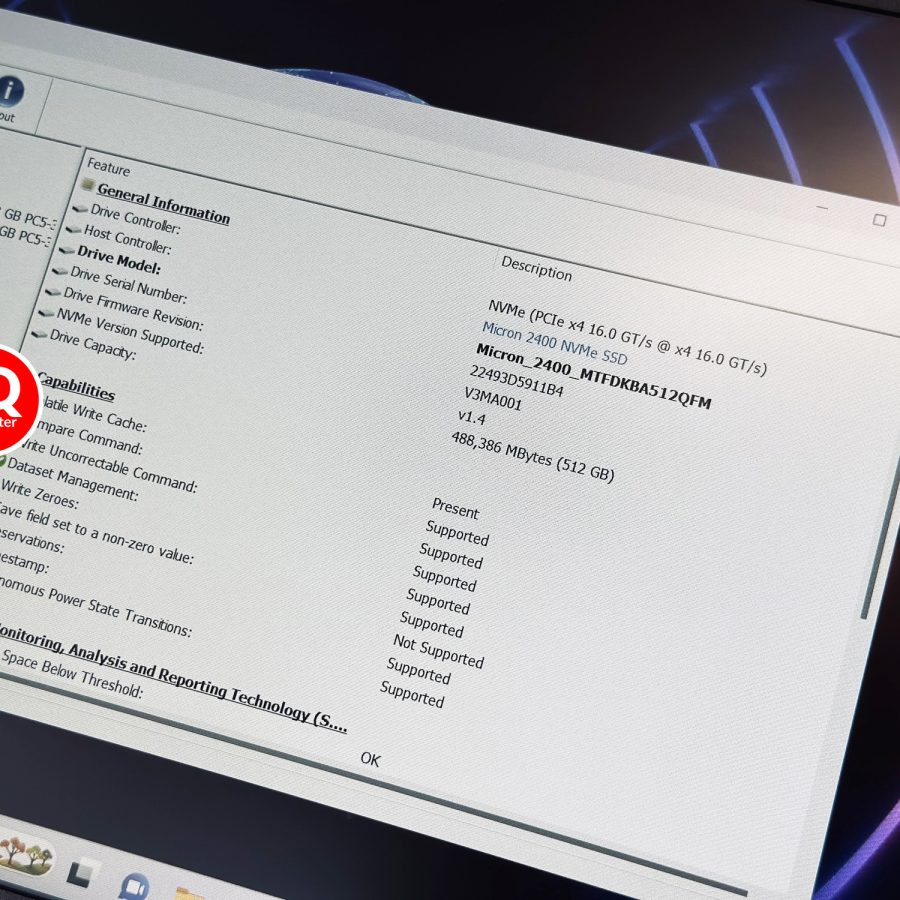Select the Dataset Management row label

(73, 479)
